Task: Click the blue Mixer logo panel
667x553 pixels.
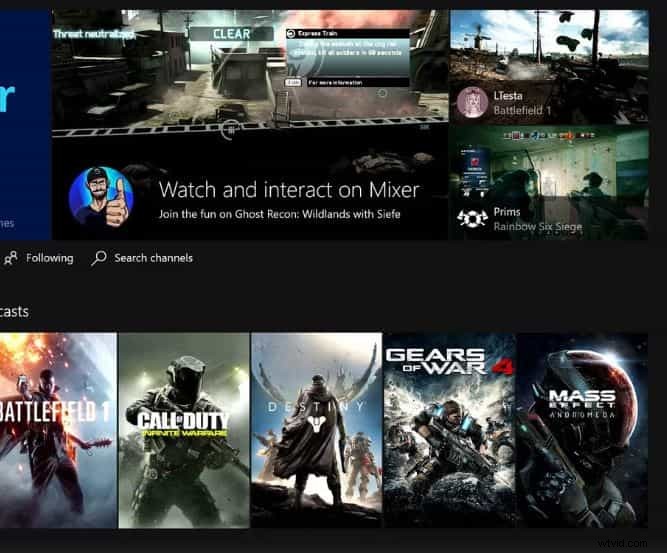Action: tap(26, 125)
